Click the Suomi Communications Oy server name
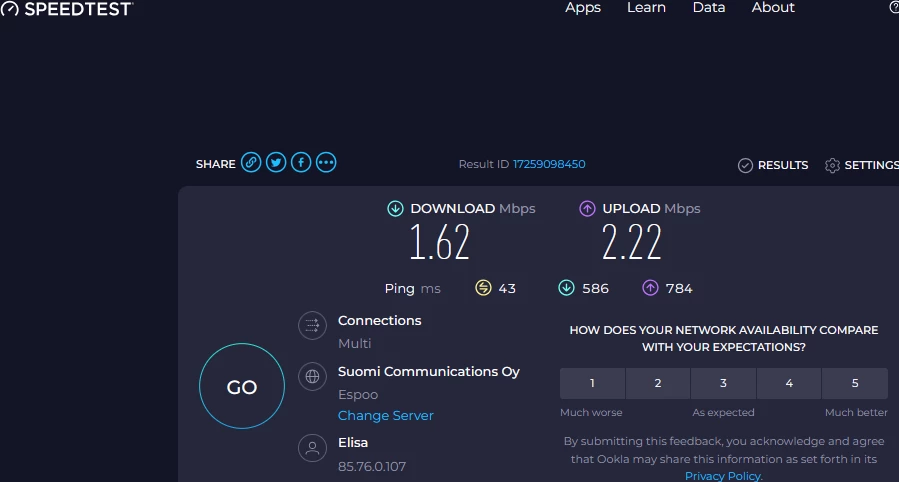Screen dimensions: 899x482 point(428,372)
